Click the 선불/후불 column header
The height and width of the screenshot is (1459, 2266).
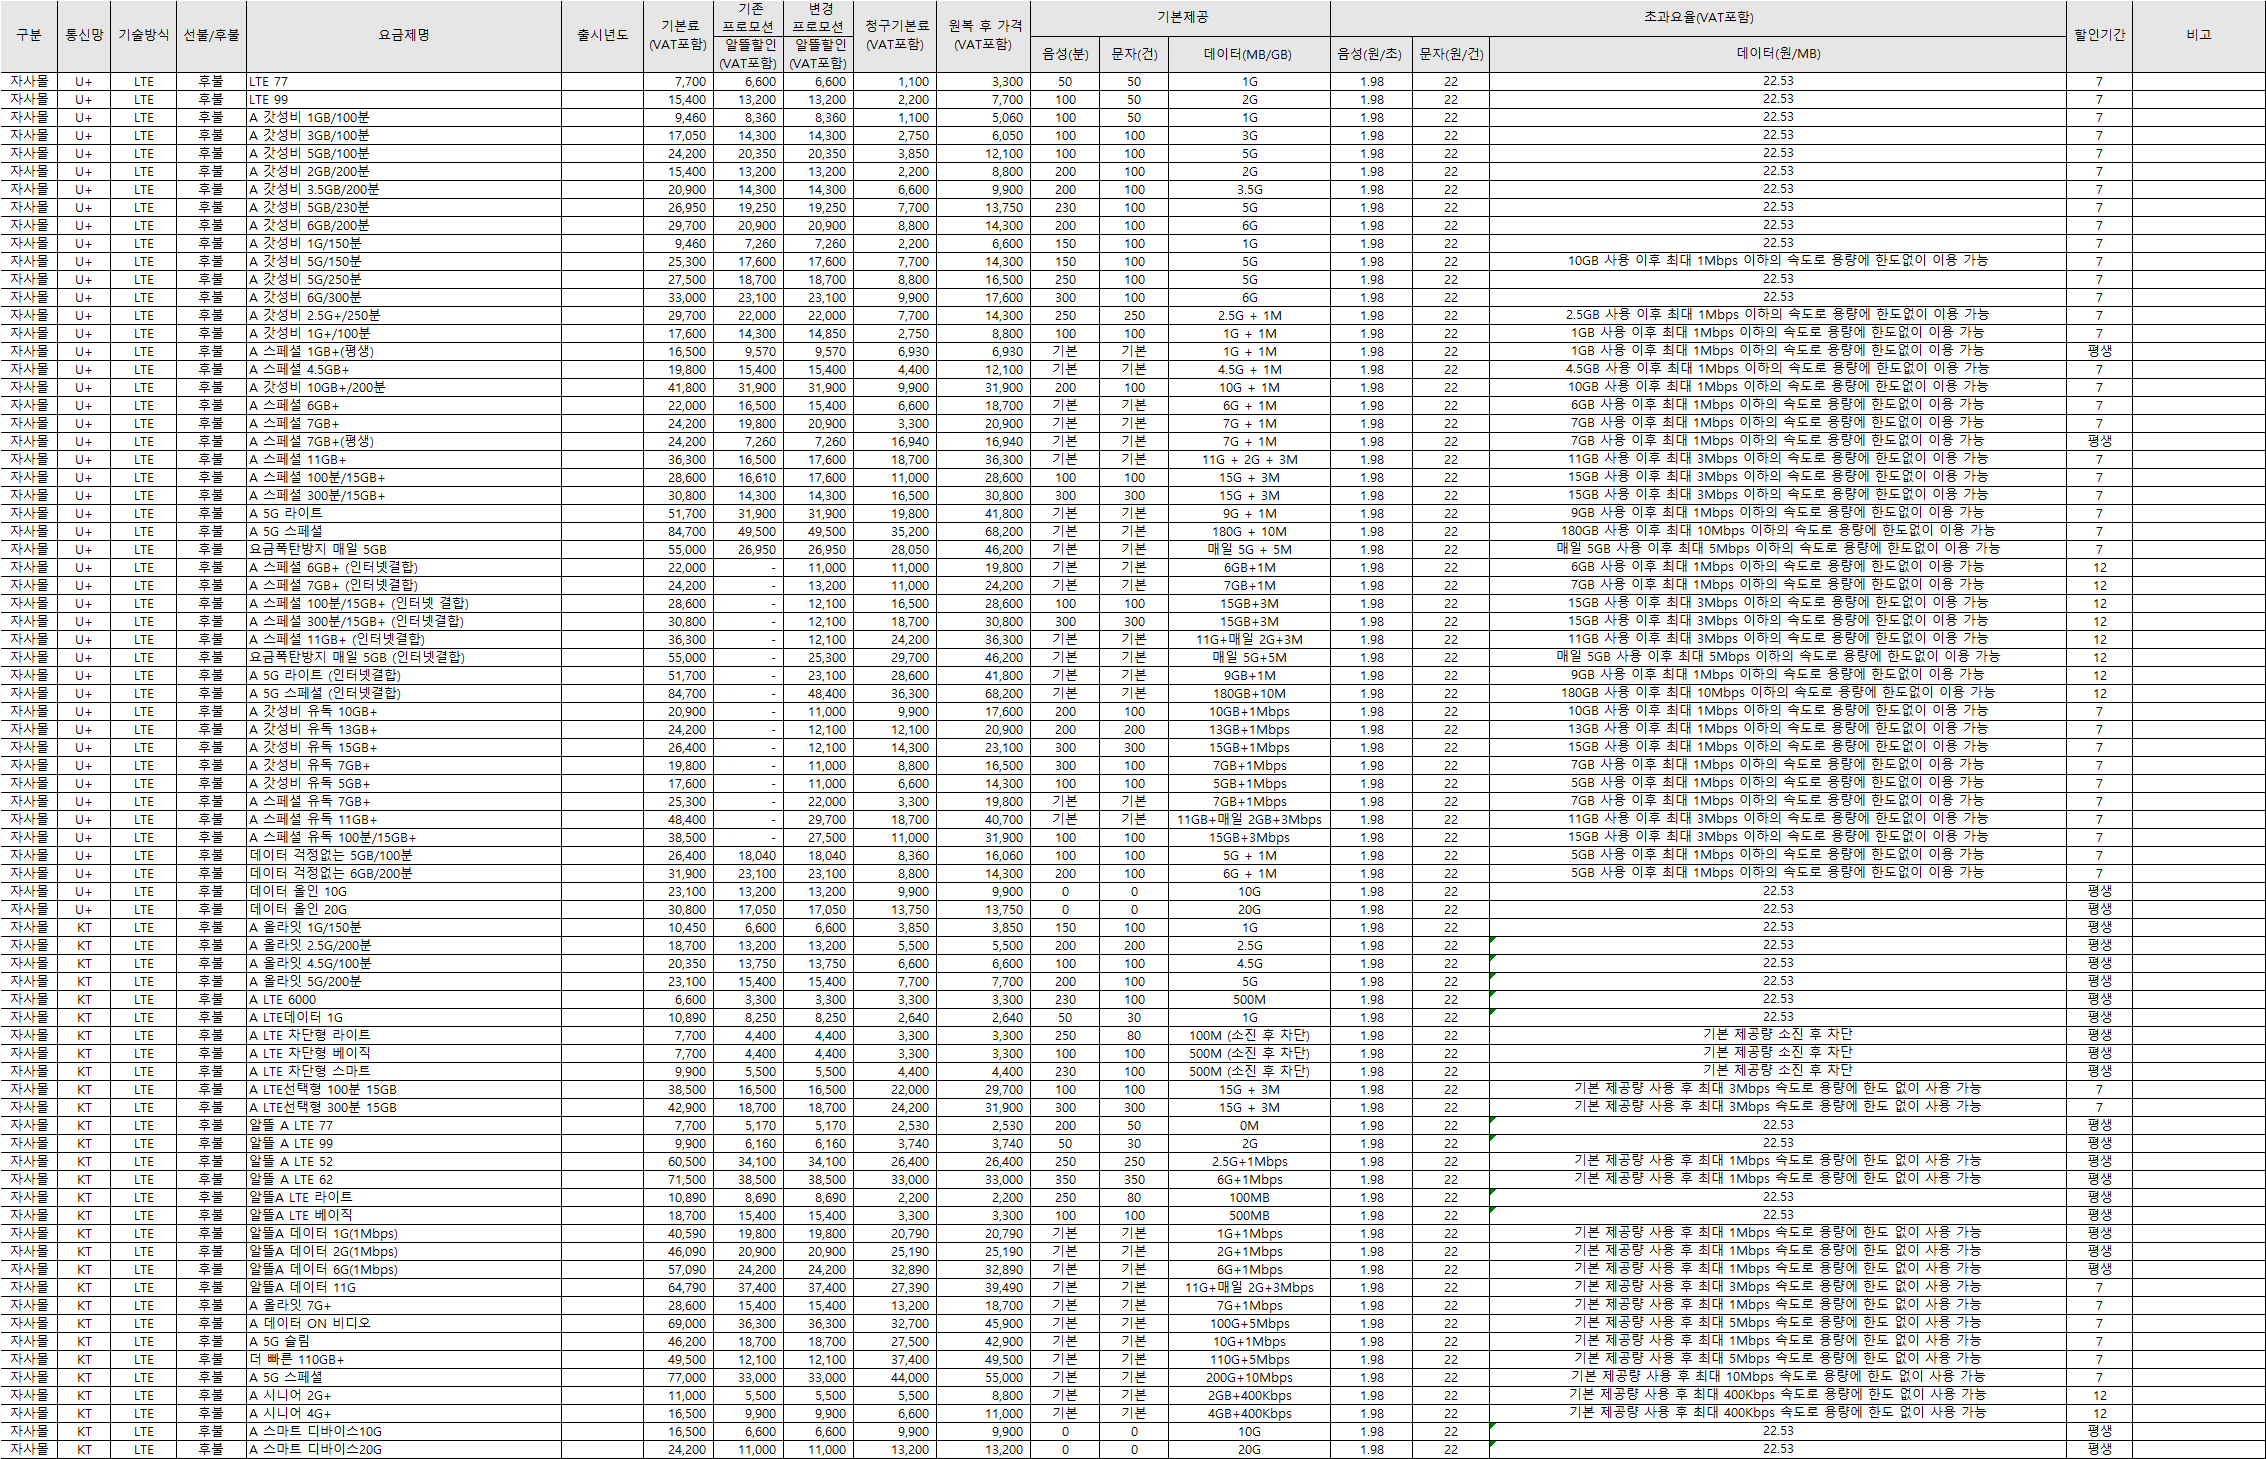pos(211,36)
